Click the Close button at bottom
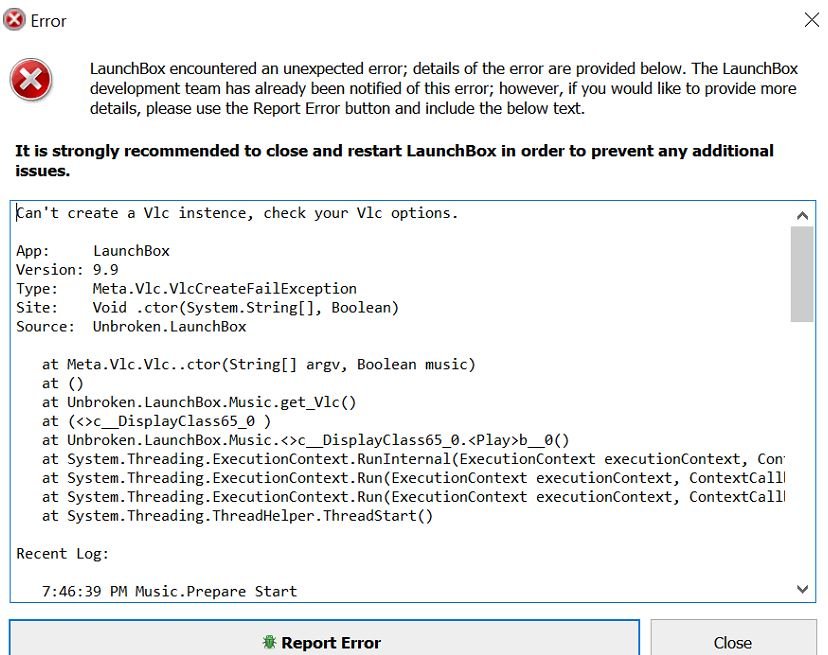The width and height of the screenshot is (828, 655). (733, 638)
